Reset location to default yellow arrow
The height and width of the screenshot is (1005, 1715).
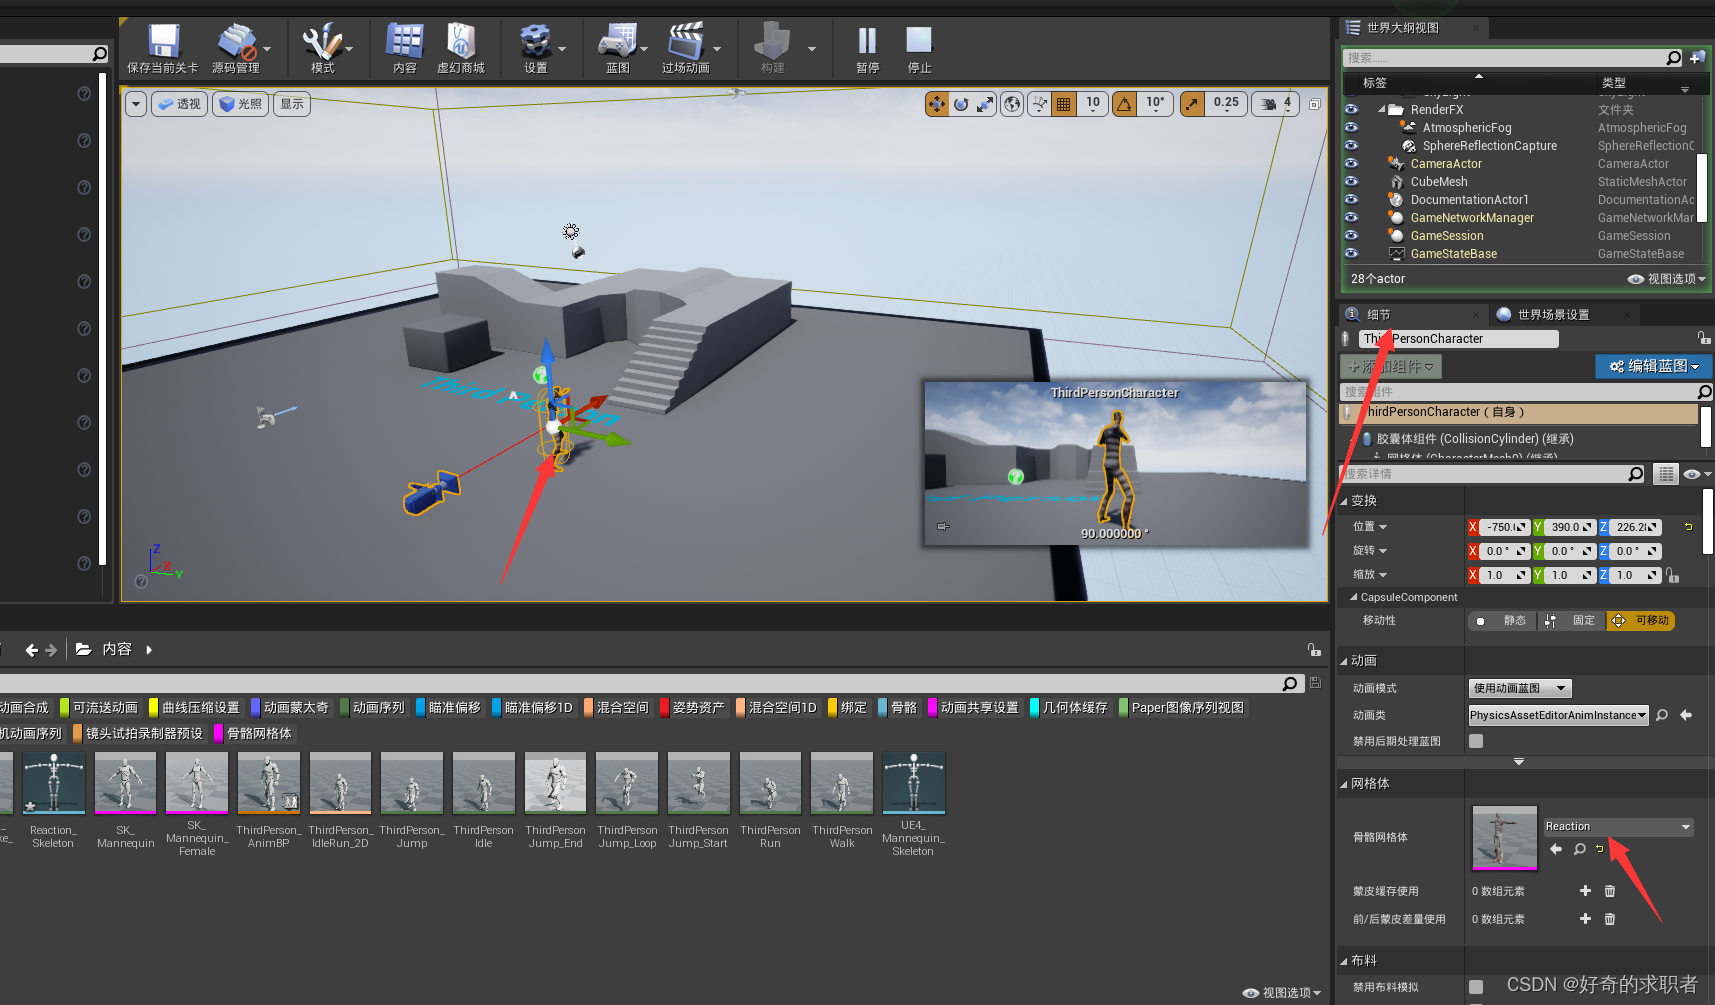point(1688,527)
